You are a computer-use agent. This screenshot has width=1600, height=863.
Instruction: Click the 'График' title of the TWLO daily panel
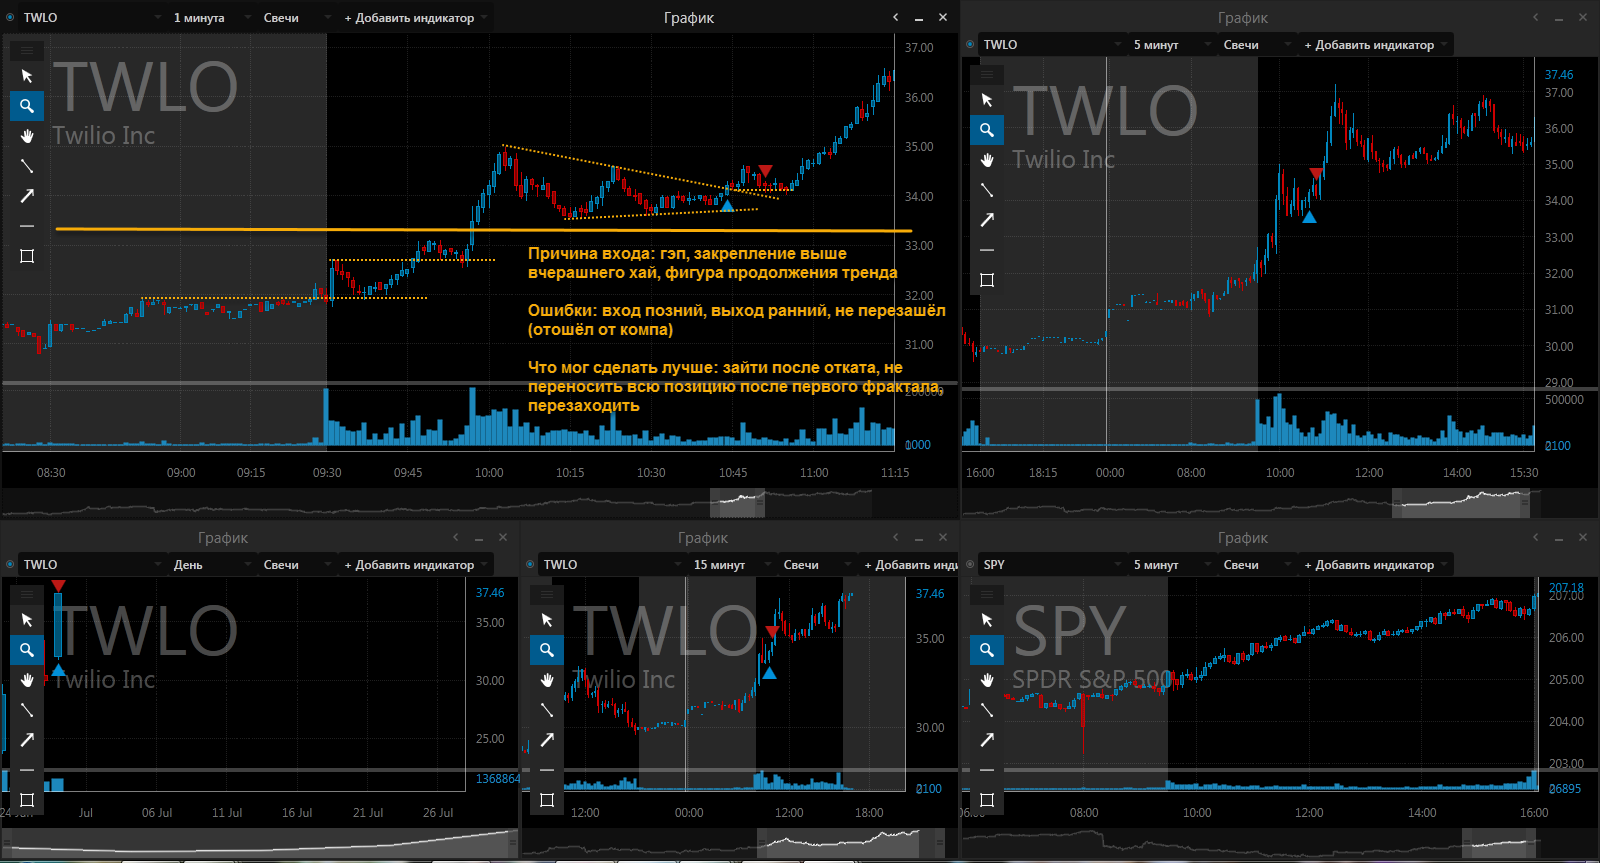click(x=223, y=537)
